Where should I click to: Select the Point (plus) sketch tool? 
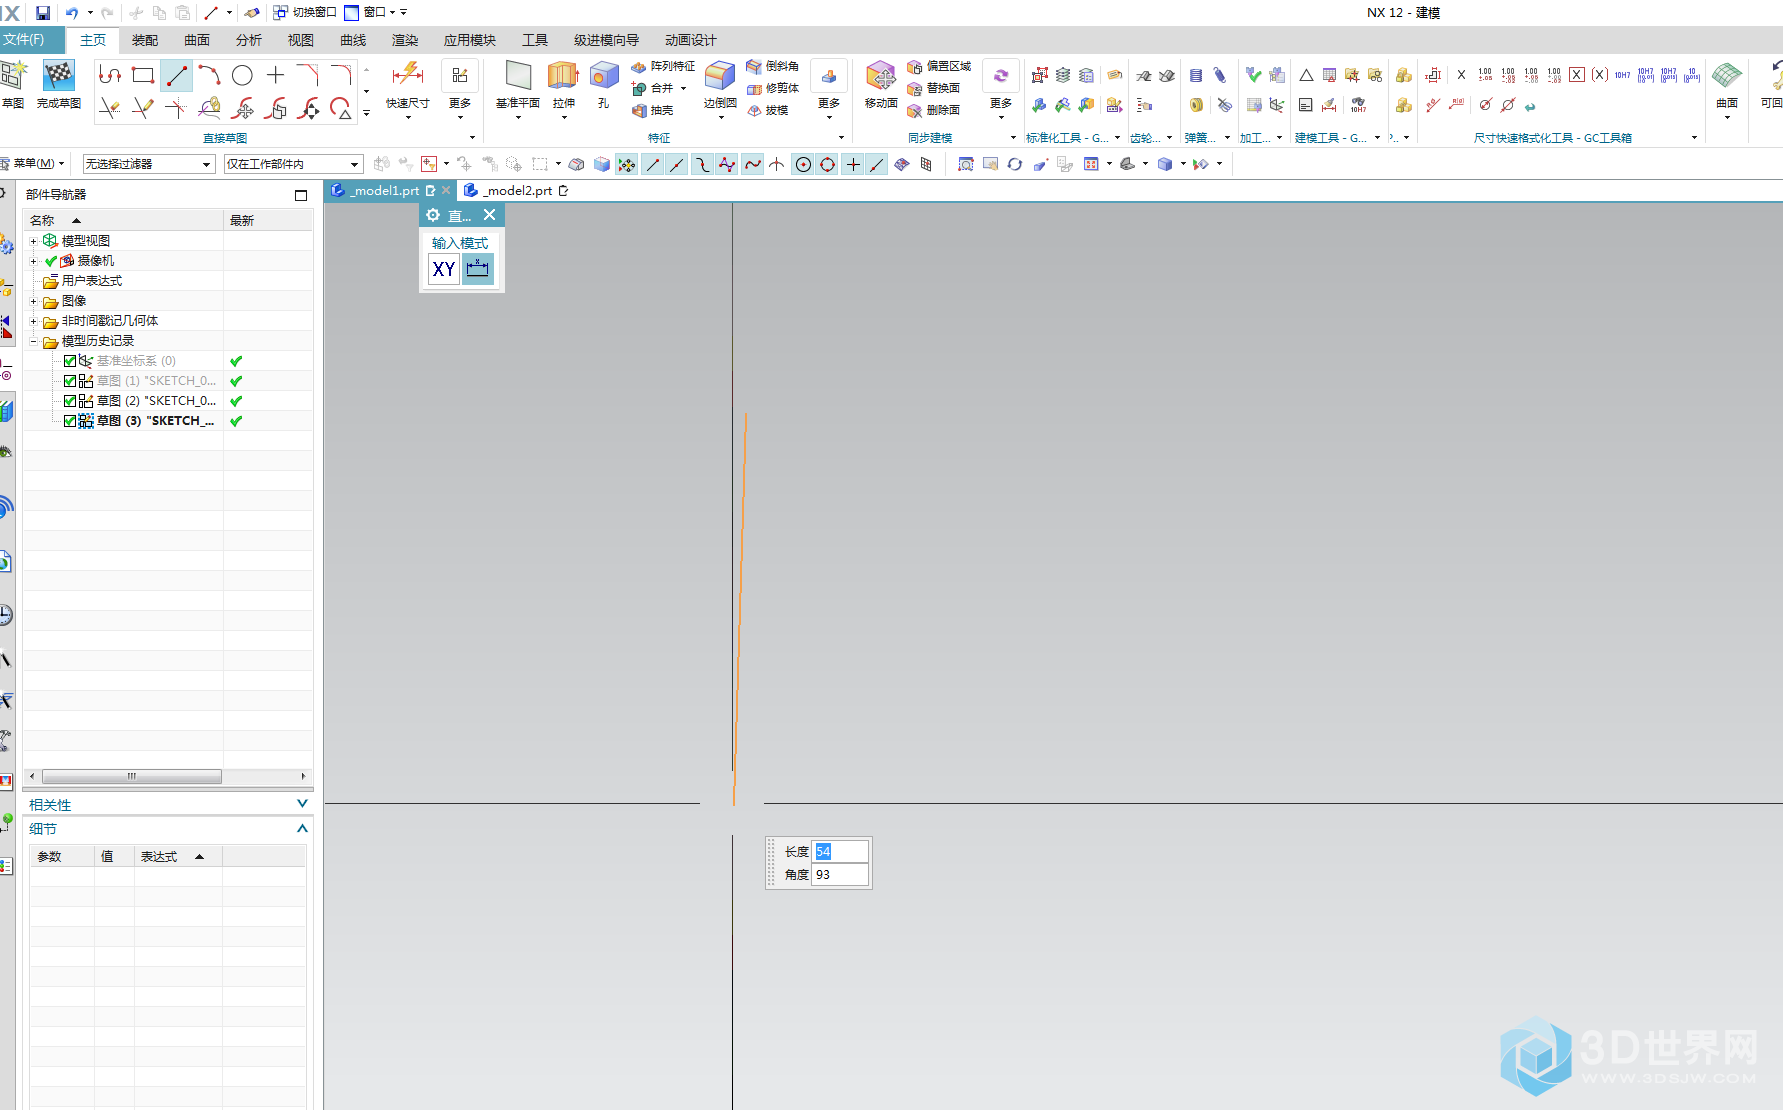[x=275, y=75]
